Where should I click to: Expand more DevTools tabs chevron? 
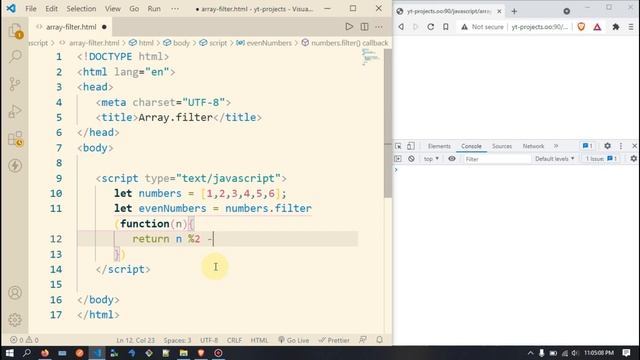pos(556,146)
